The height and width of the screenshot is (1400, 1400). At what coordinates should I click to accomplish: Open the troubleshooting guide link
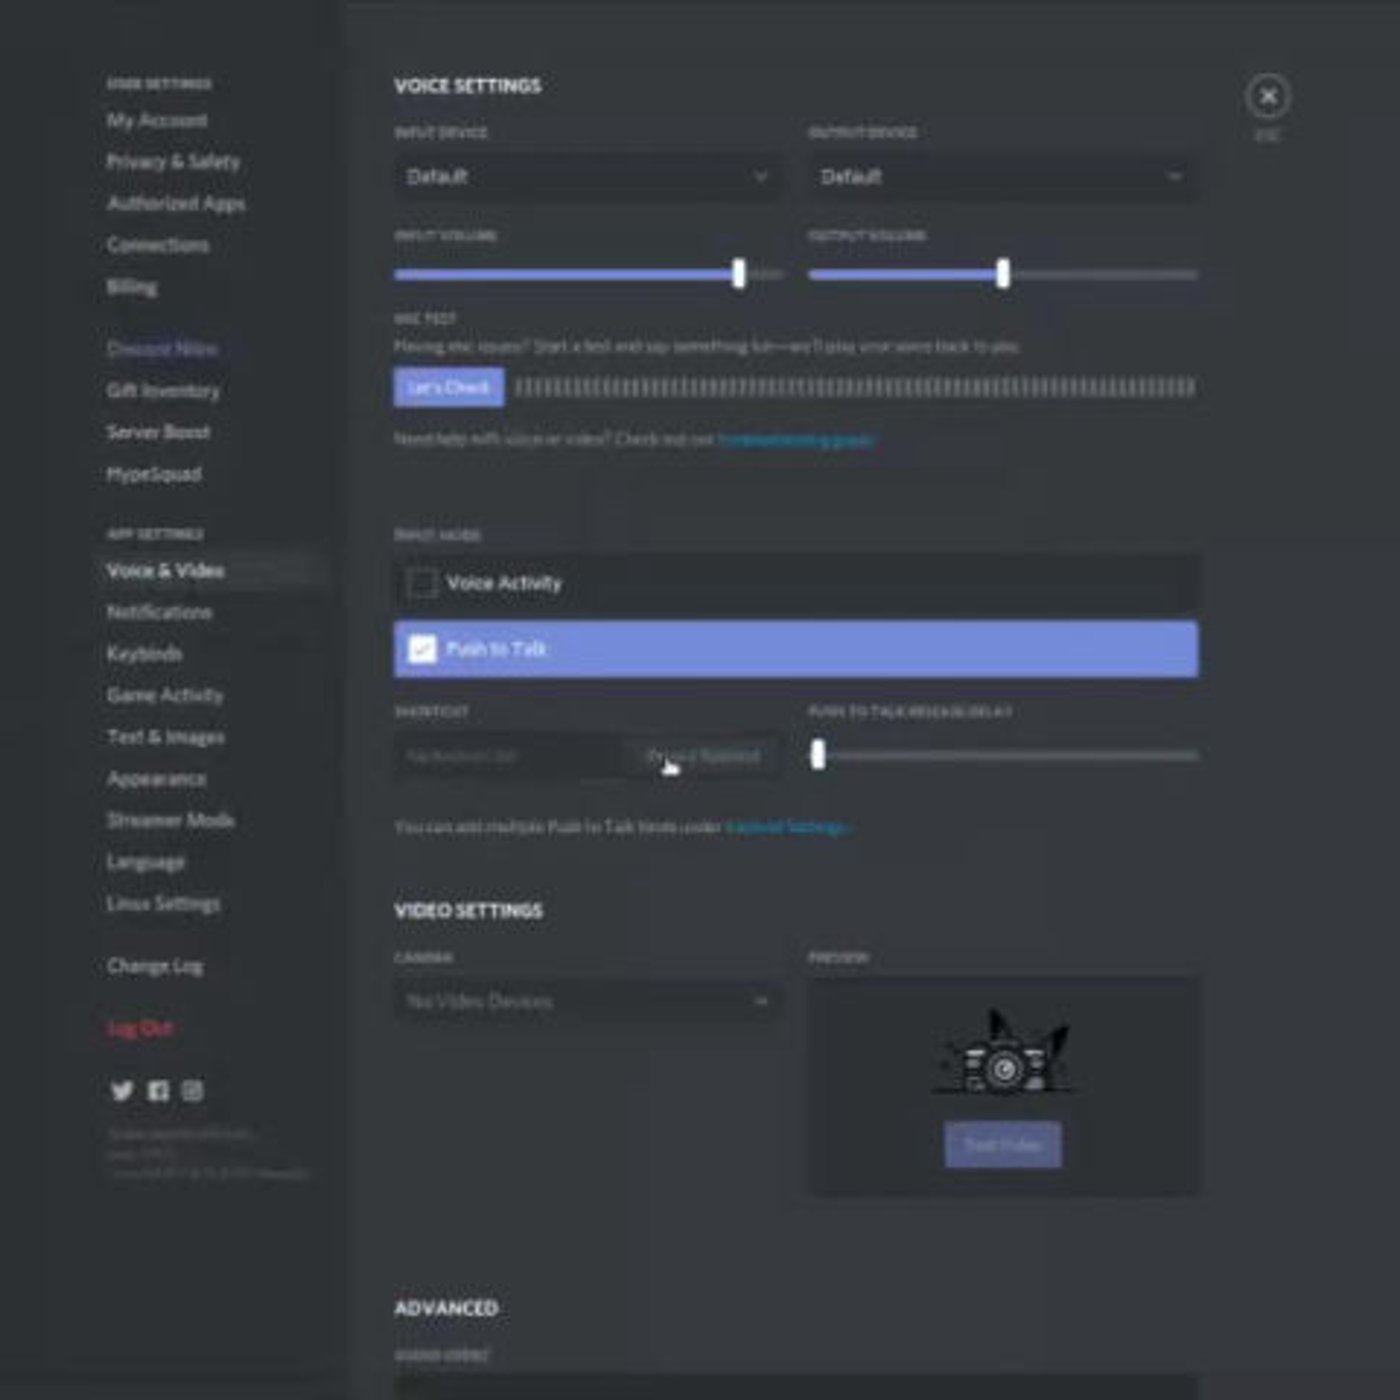796,439
